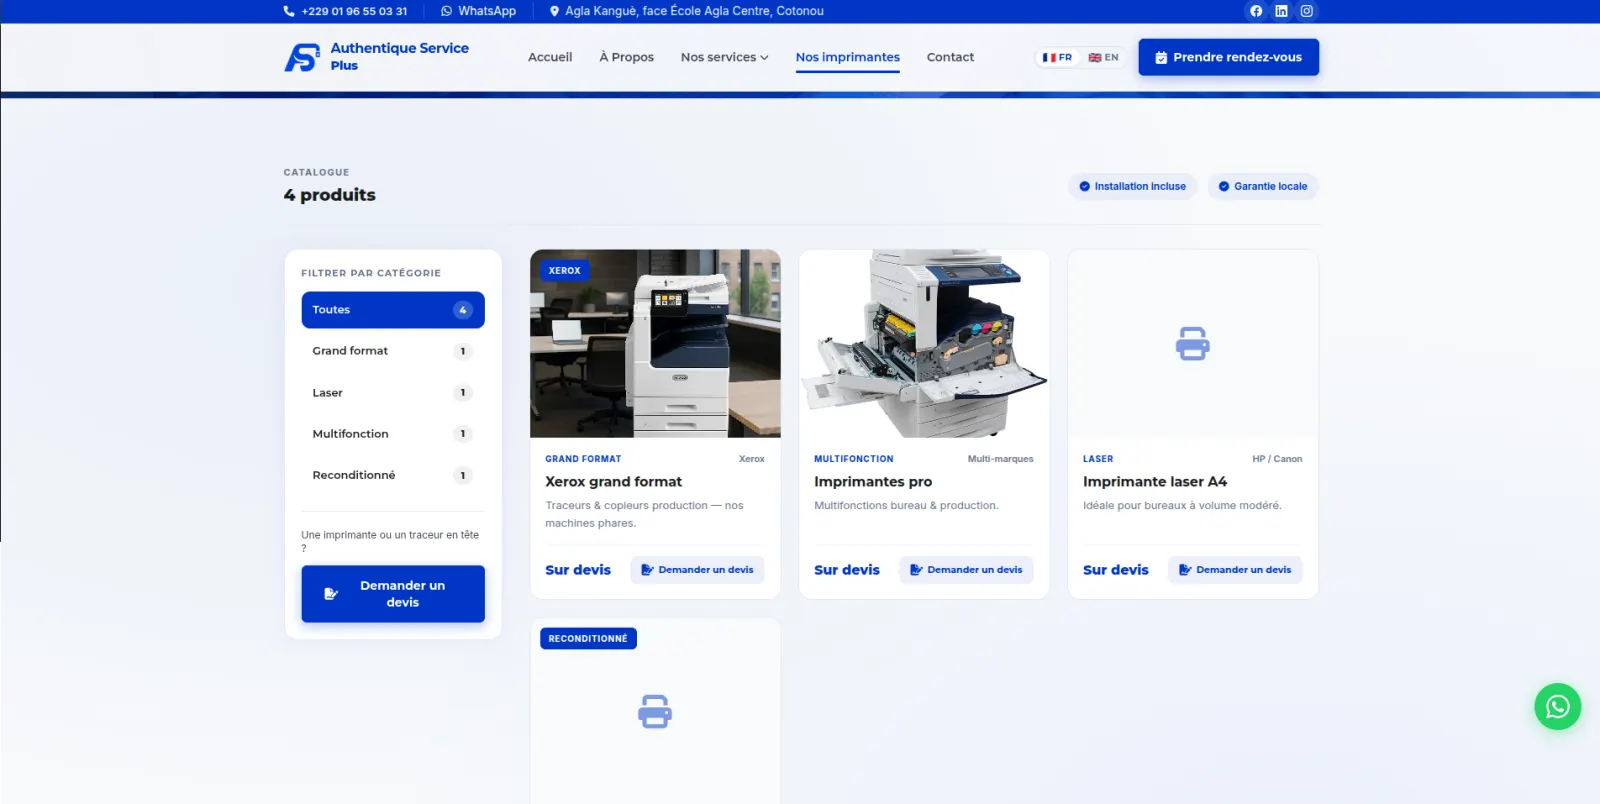The image size is (1600, 804).
Task: Click 'Sur devis' on Imprimante laser A4 card
Action: (x=1116, y=570)
